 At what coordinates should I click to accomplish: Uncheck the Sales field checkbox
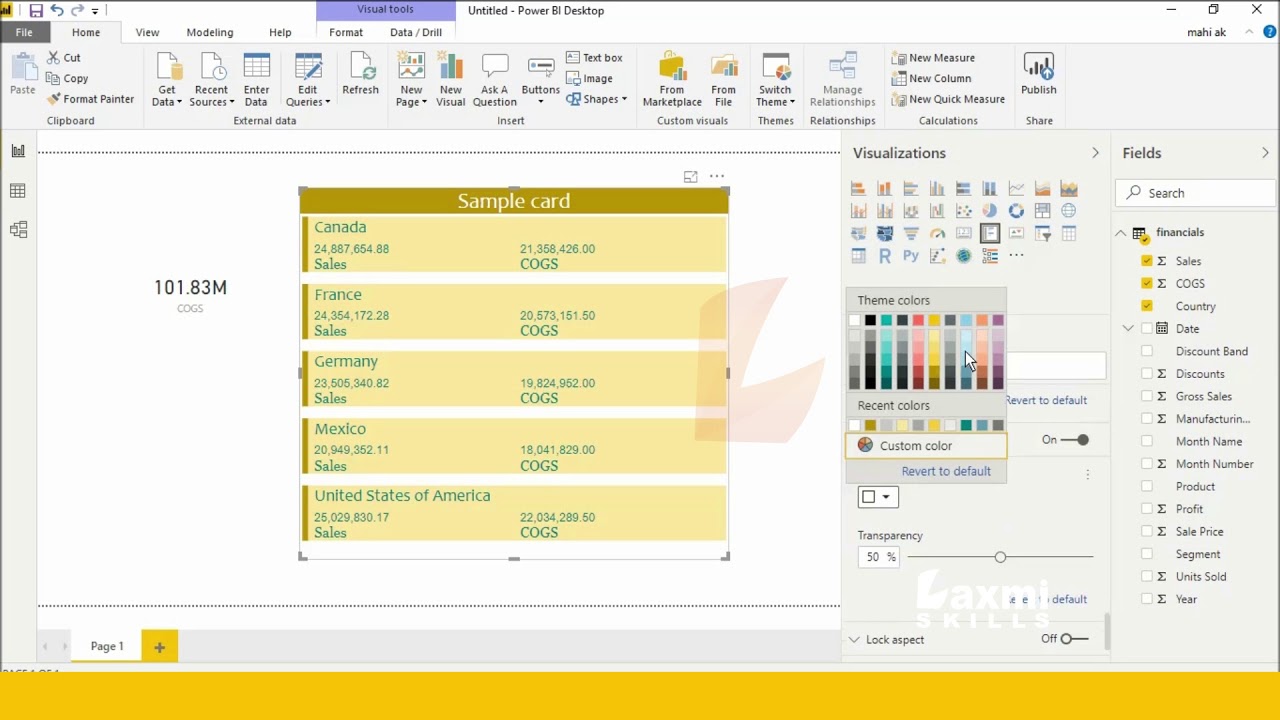pyautogui.click(x=1148, y=261)
